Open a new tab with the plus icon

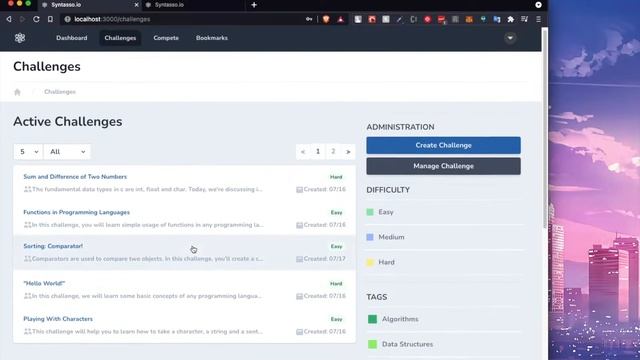coord(254,5)
